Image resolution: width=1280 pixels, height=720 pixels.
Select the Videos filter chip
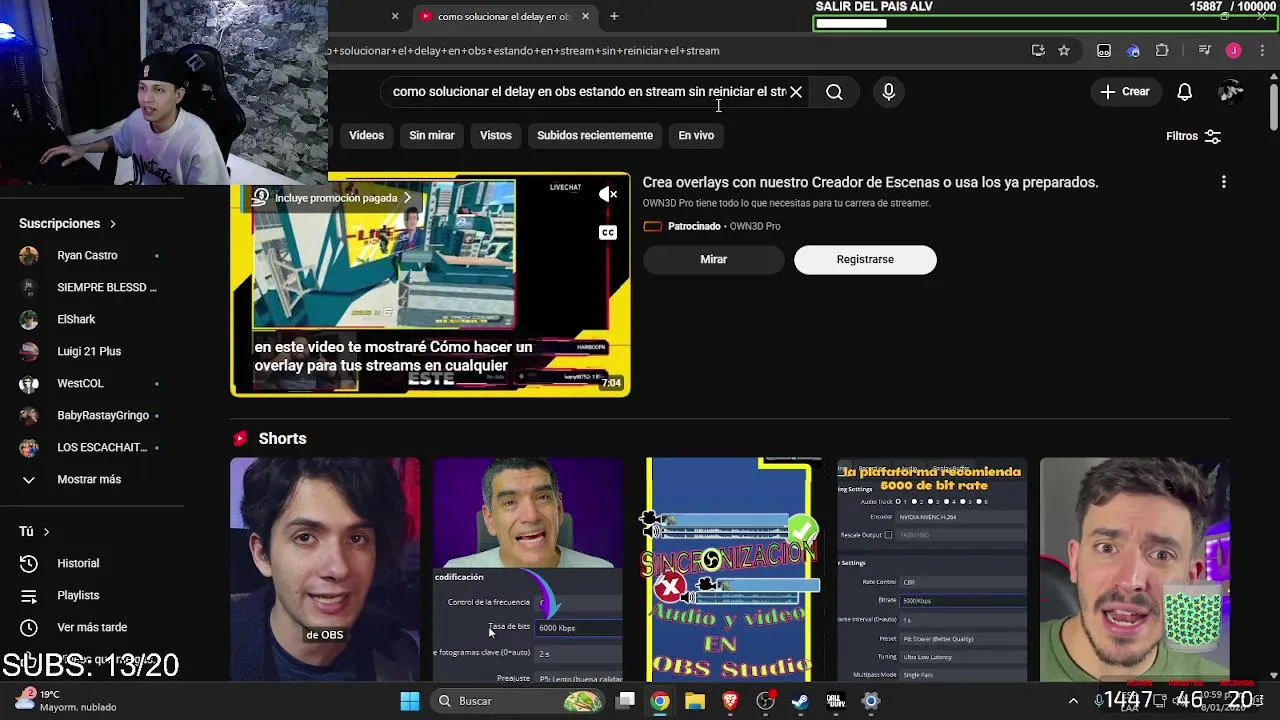coord(366,136)
